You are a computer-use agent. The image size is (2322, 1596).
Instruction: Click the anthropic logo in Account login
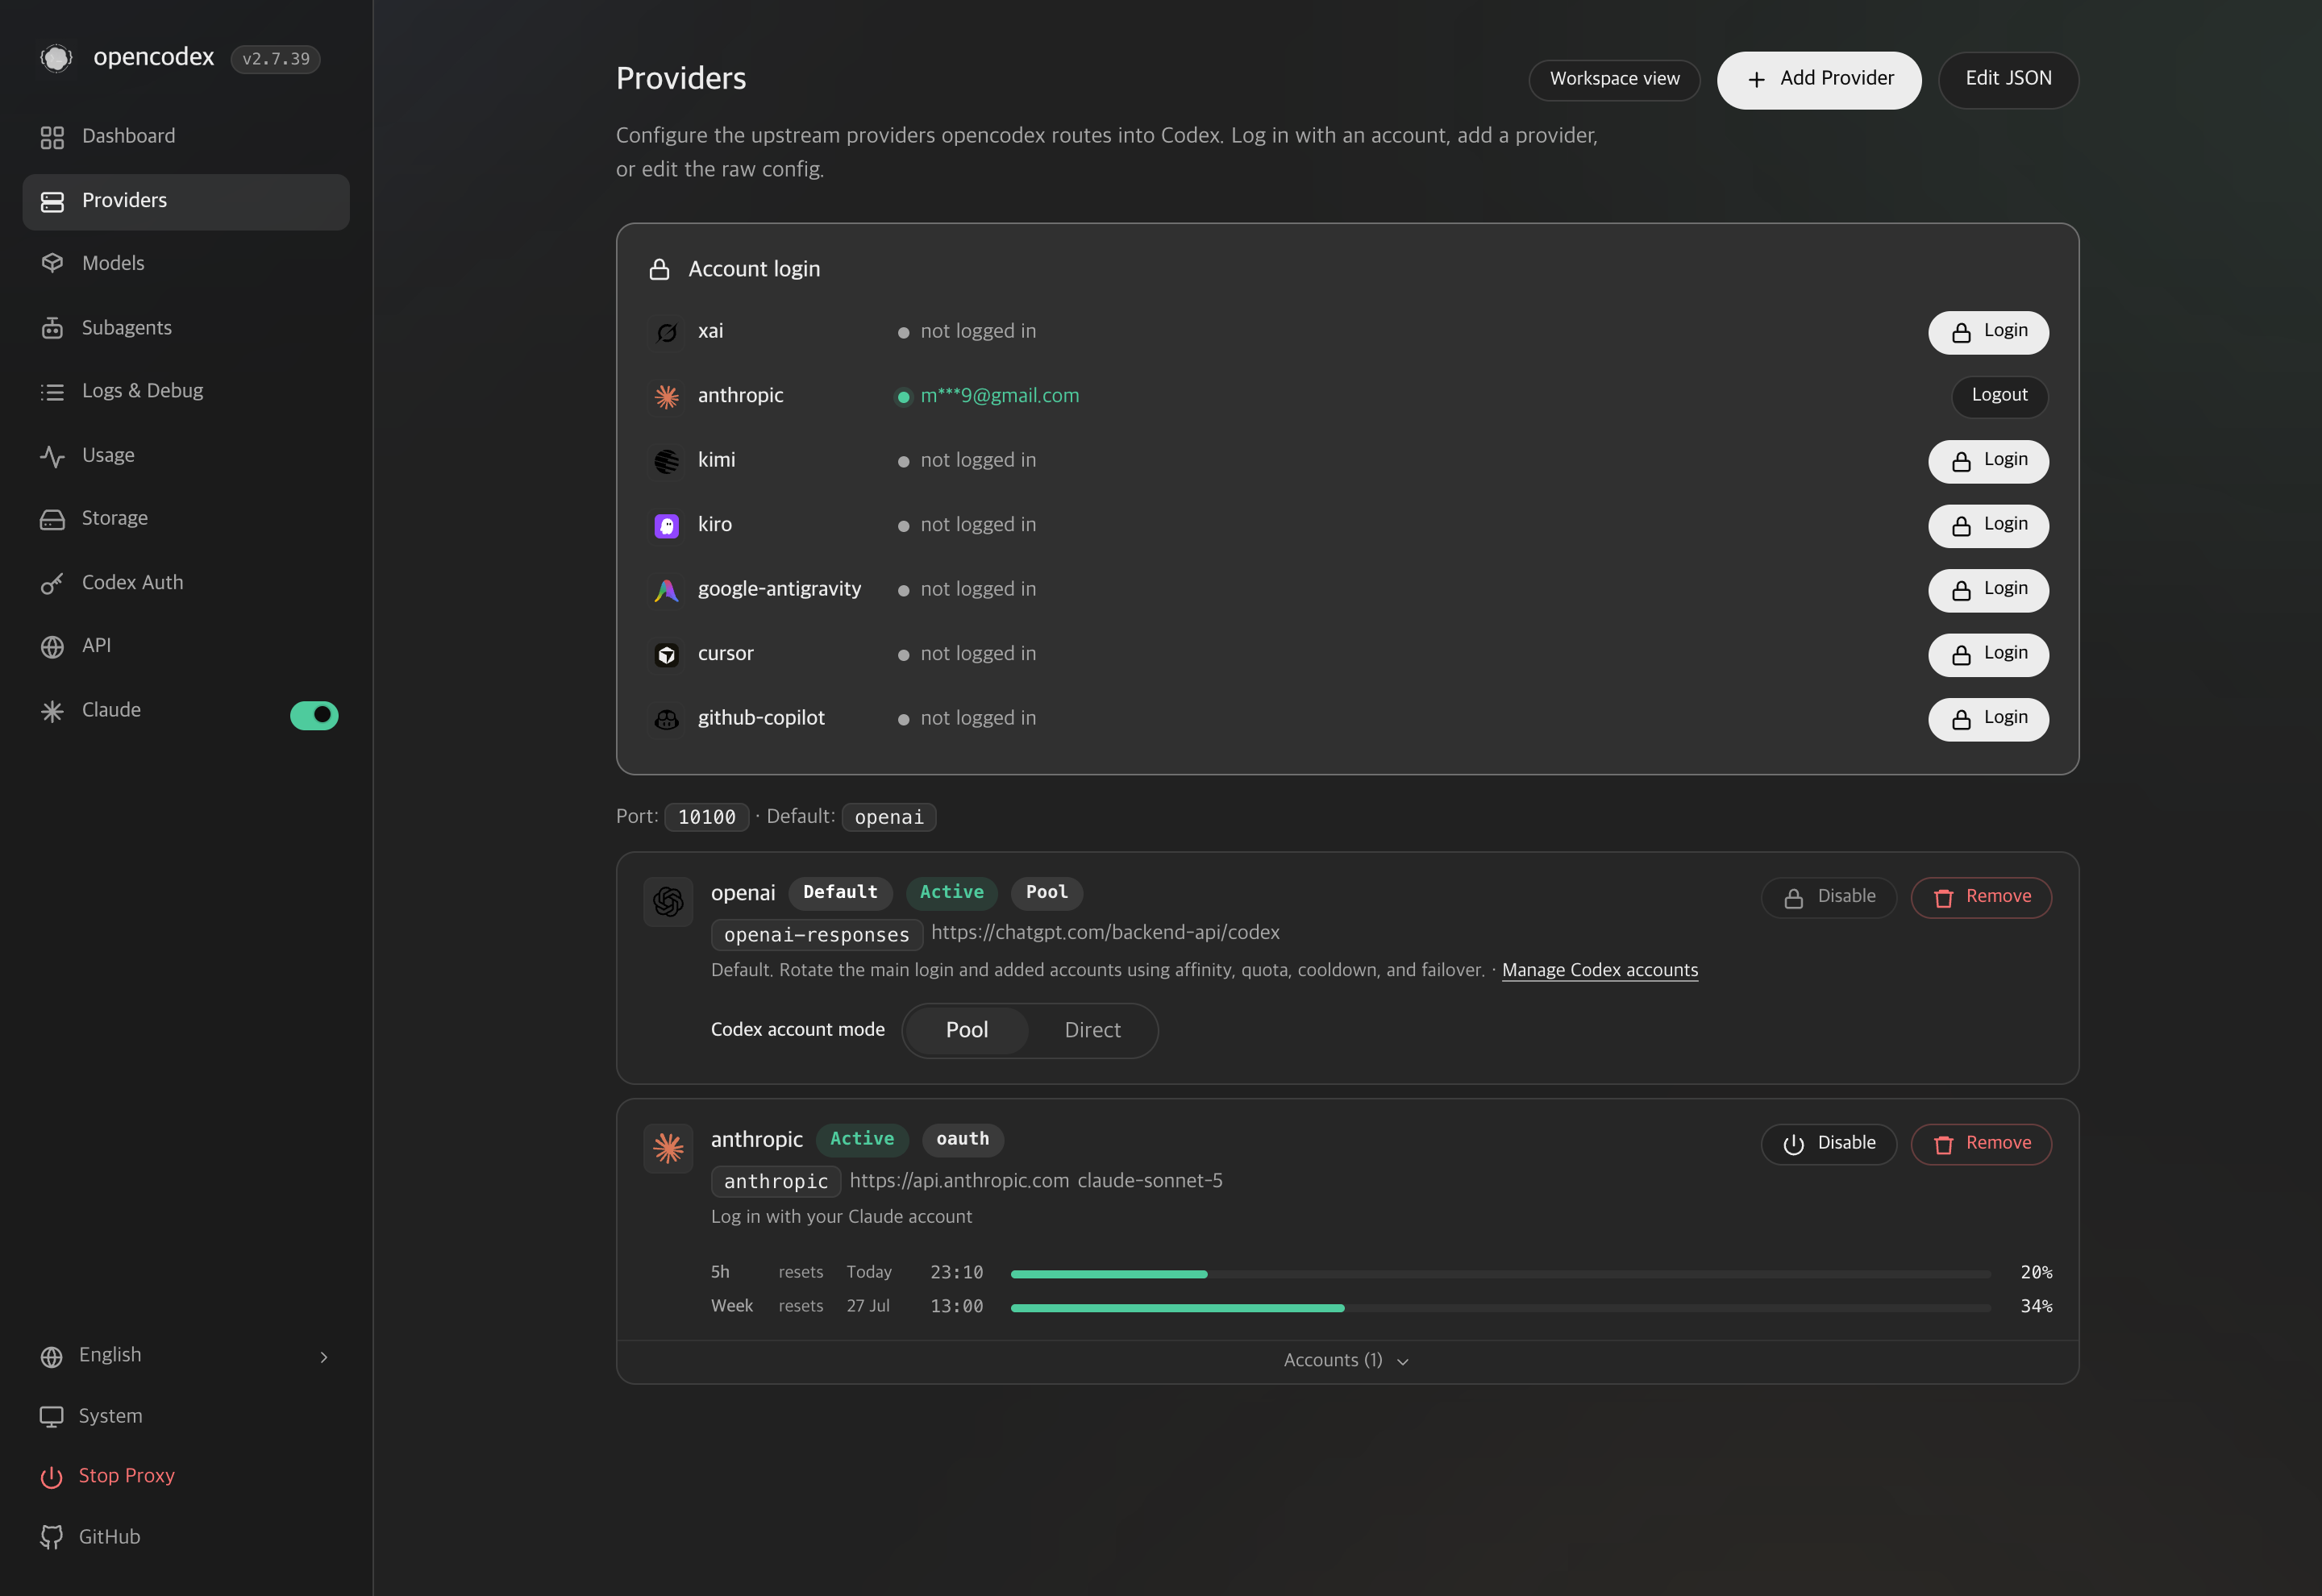pos(667,397)
